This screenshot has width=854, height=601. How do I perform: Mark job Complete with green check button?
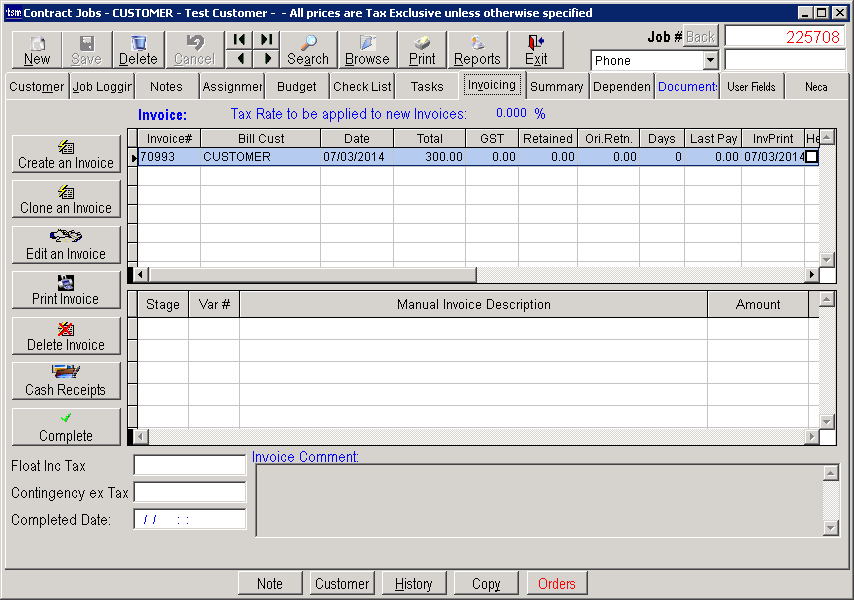pyautogui.click(x=66, y=427)
